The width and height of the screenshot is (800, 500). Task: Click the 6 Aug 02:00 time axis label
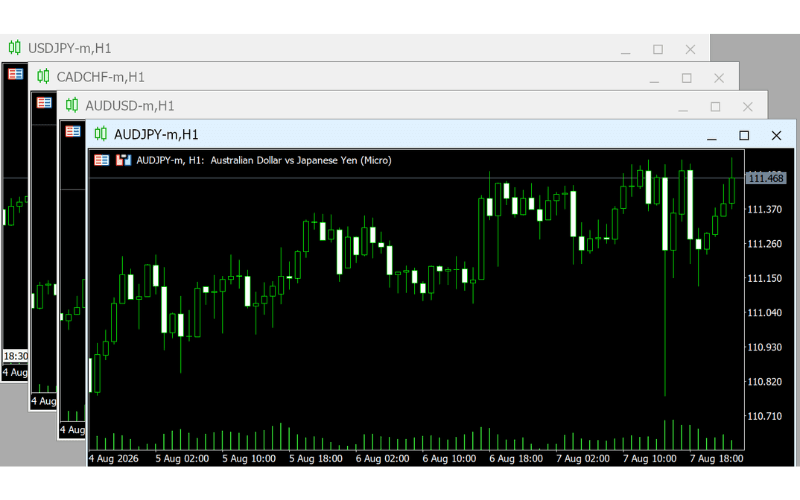383,459
